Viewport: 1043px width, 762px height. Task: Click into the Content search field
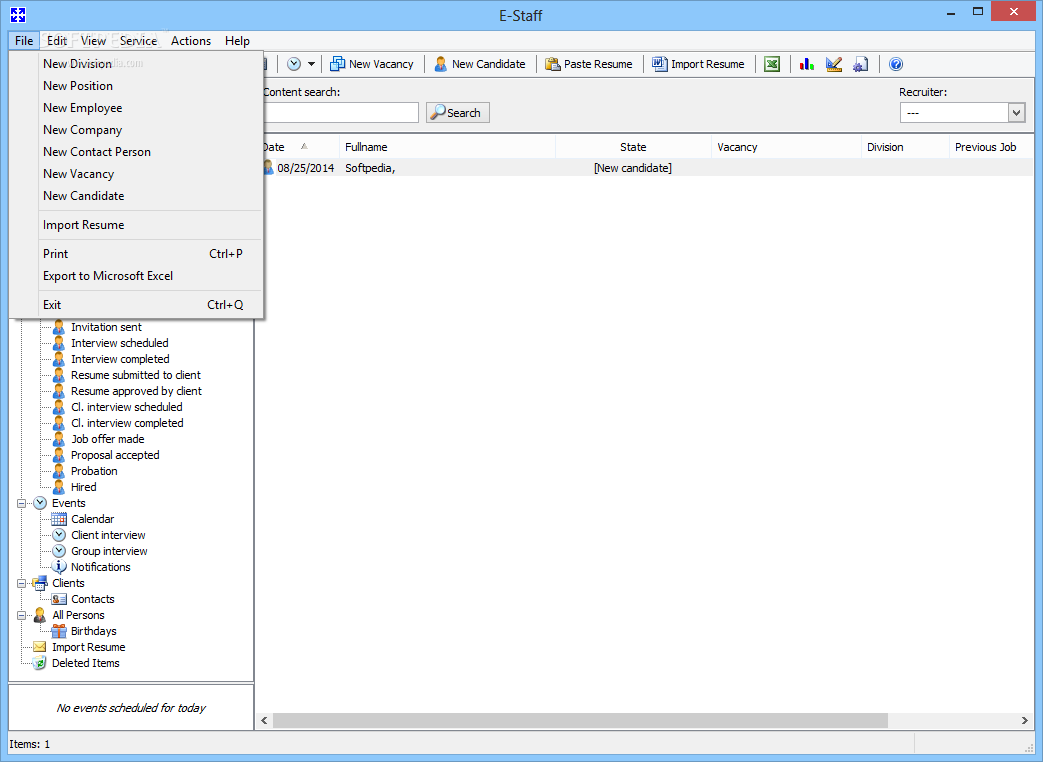pyautogui.click(x=341, y=113)
